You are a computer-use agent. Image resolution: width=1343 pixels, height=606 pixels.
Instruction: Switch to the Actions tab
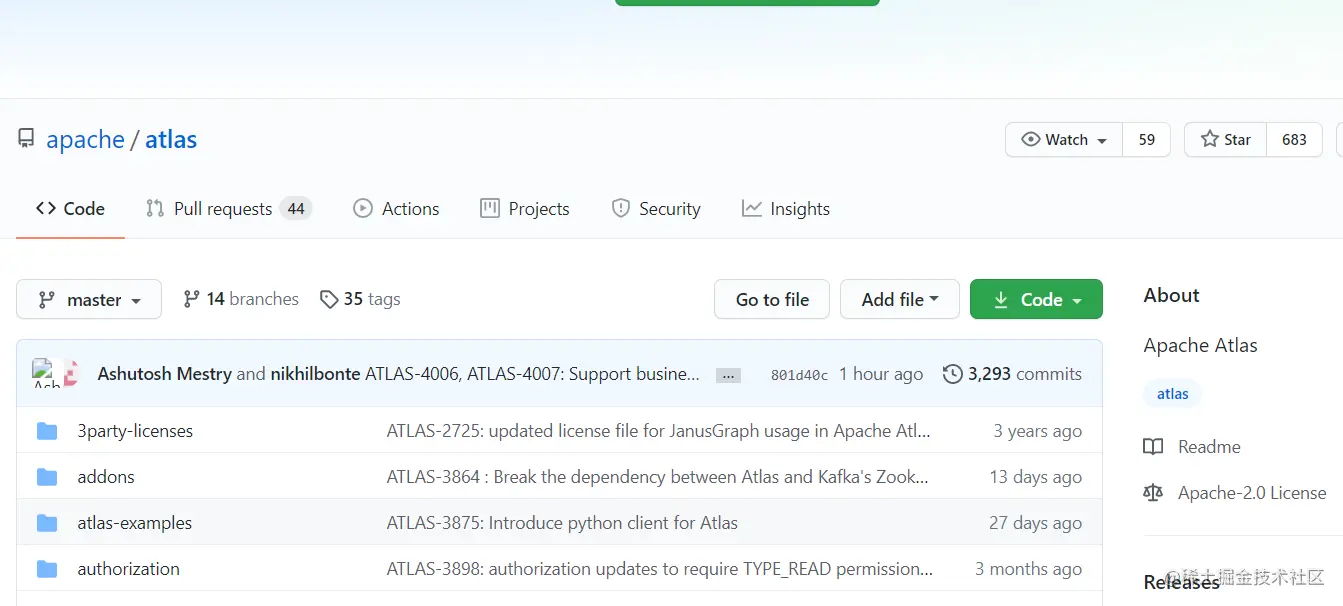396,209
